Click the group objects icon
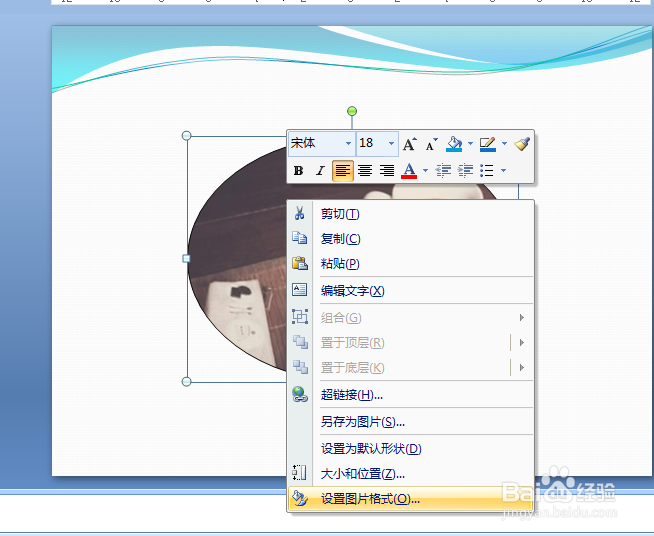The height and width of the screenshot is (536, 654). 299,317
